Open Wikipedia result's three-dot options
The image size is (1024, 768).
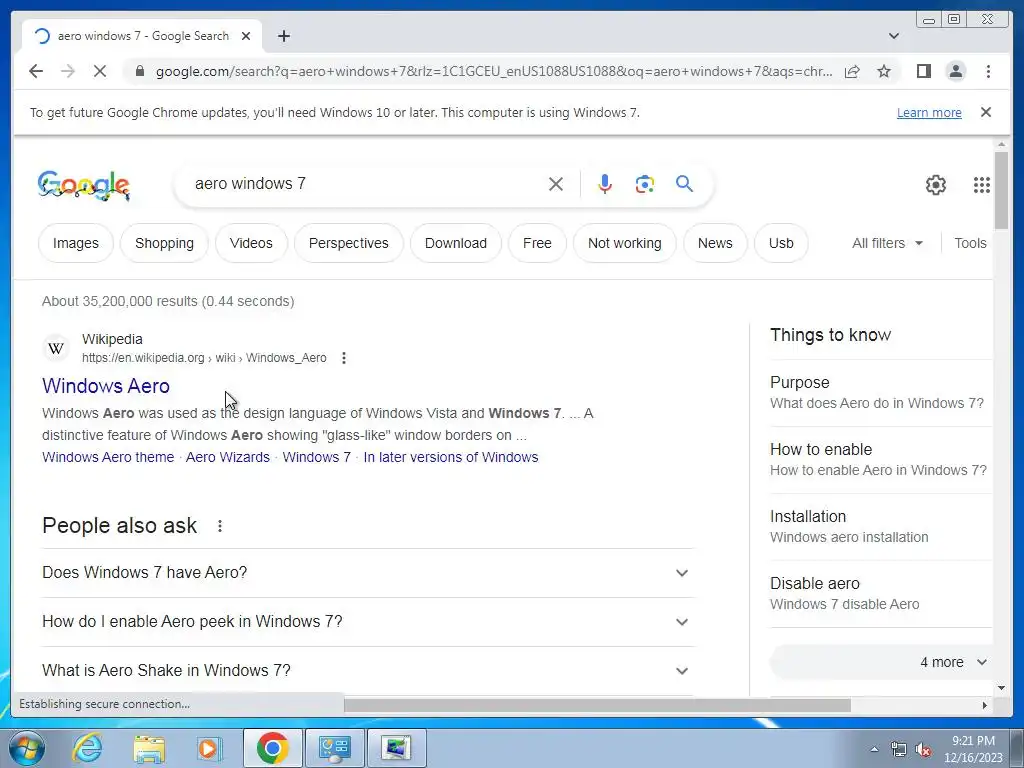[x=344, y=358]
